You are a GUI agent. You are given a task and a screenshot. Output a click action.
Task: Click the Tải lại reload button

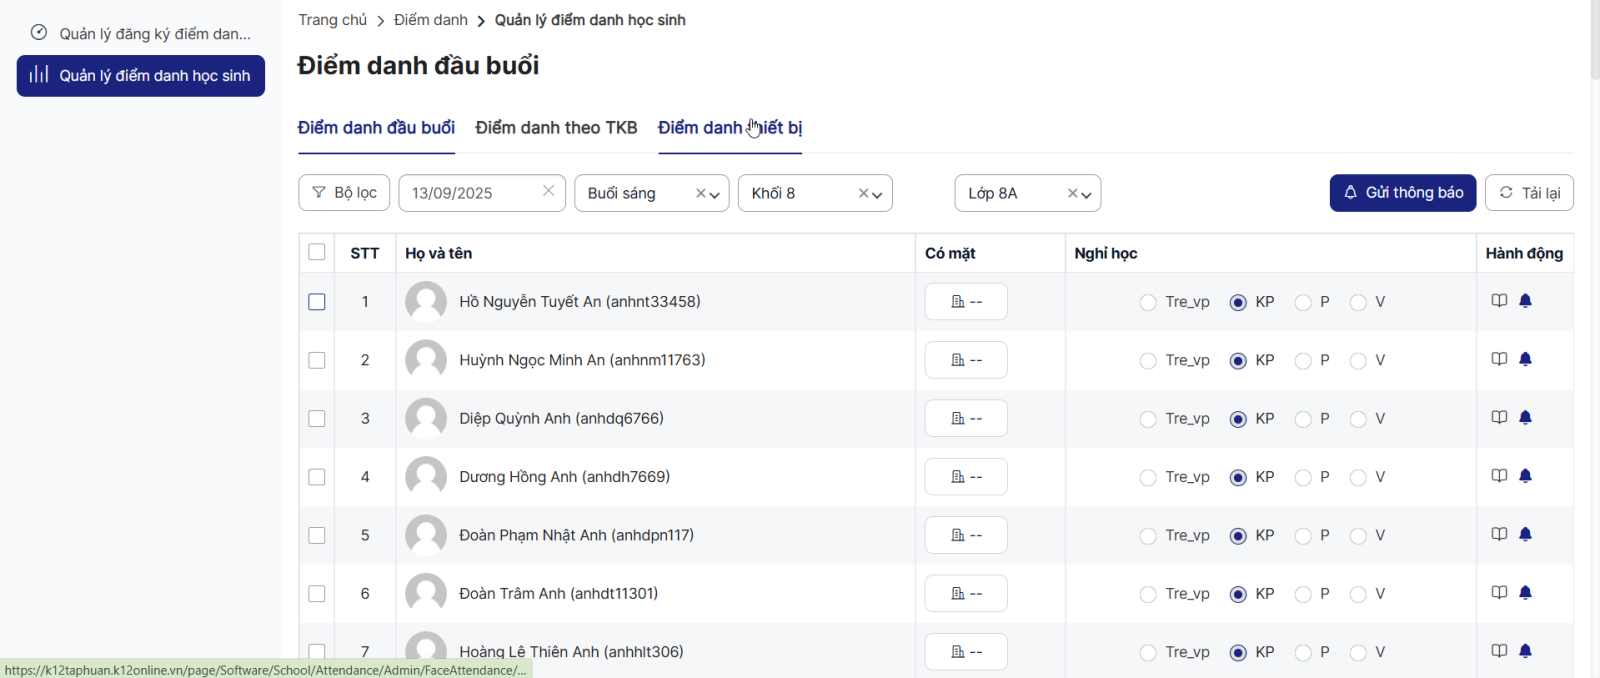tap(1529, 193)
